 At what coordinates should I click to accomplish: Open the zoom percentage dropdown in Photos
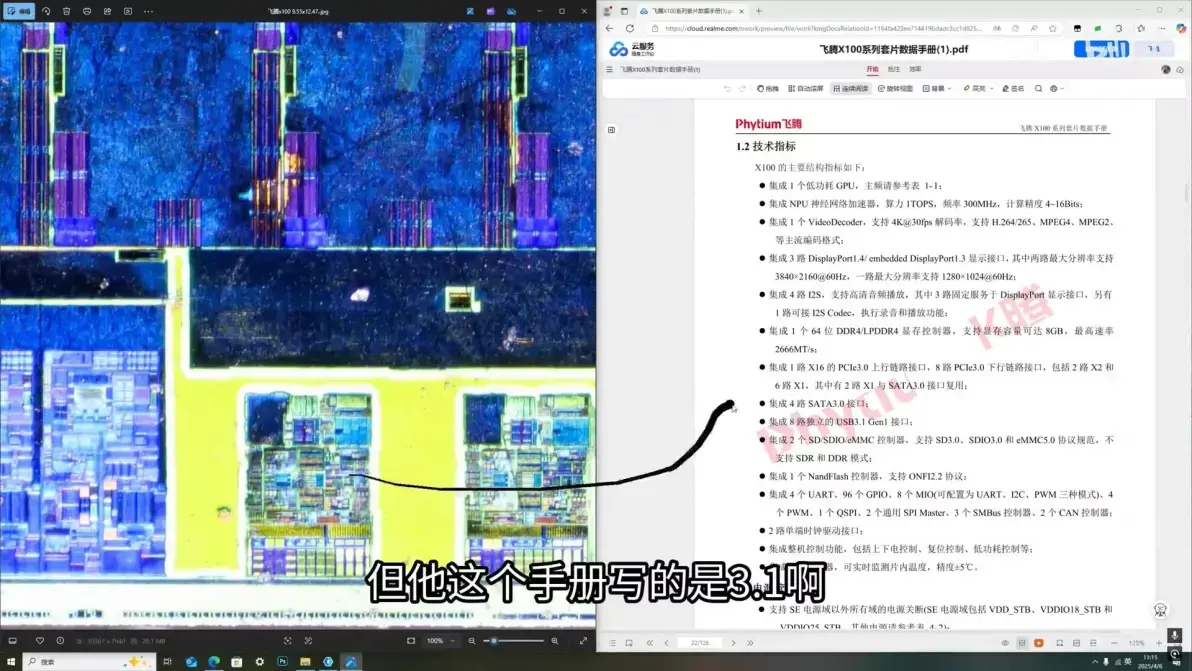click(x=440, y=641)
